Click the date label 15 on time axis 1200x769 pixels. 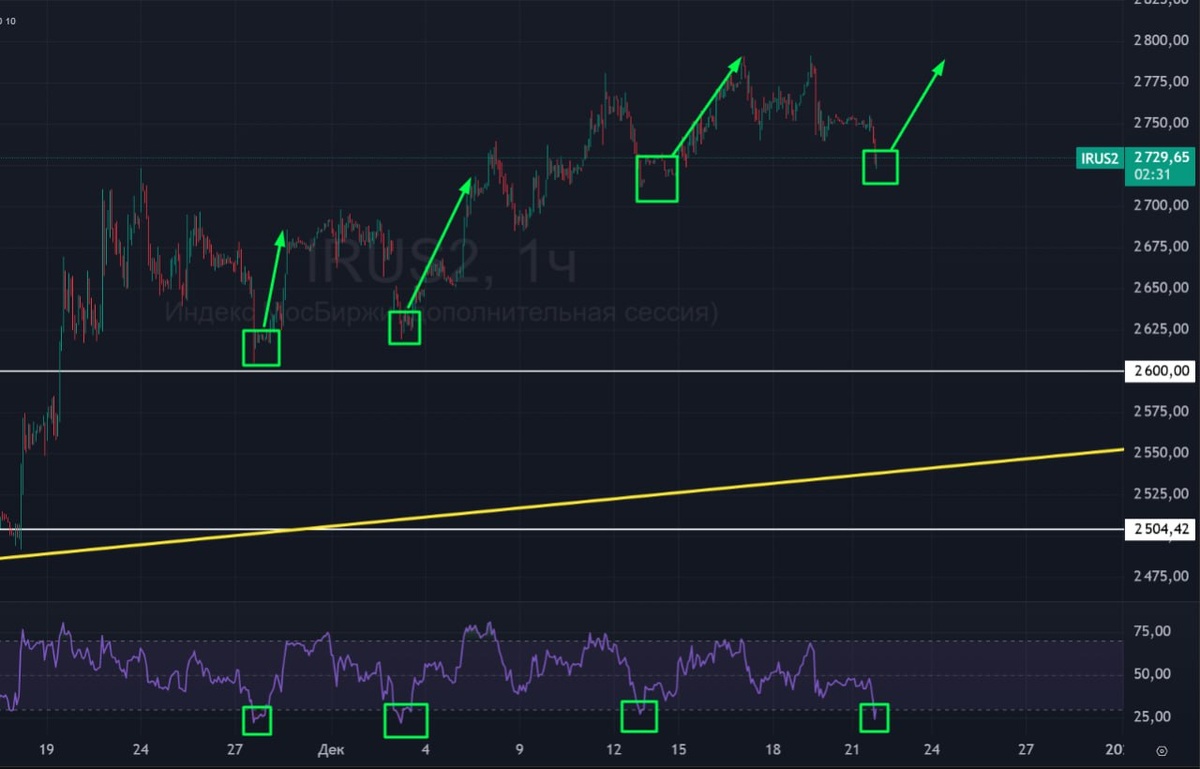tap(679, 748)
